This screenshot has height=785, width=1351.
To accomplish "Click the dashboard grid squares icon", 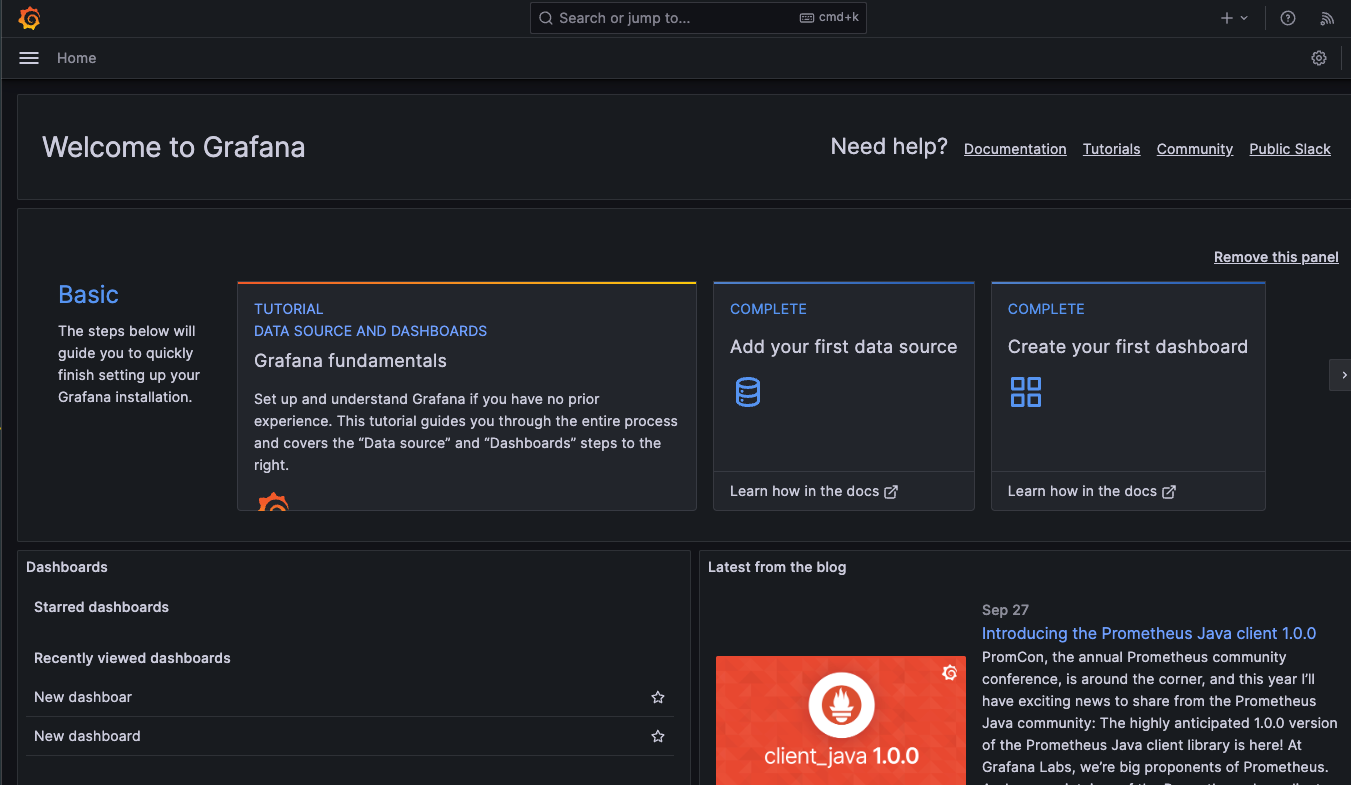I will pos(1026,392).
